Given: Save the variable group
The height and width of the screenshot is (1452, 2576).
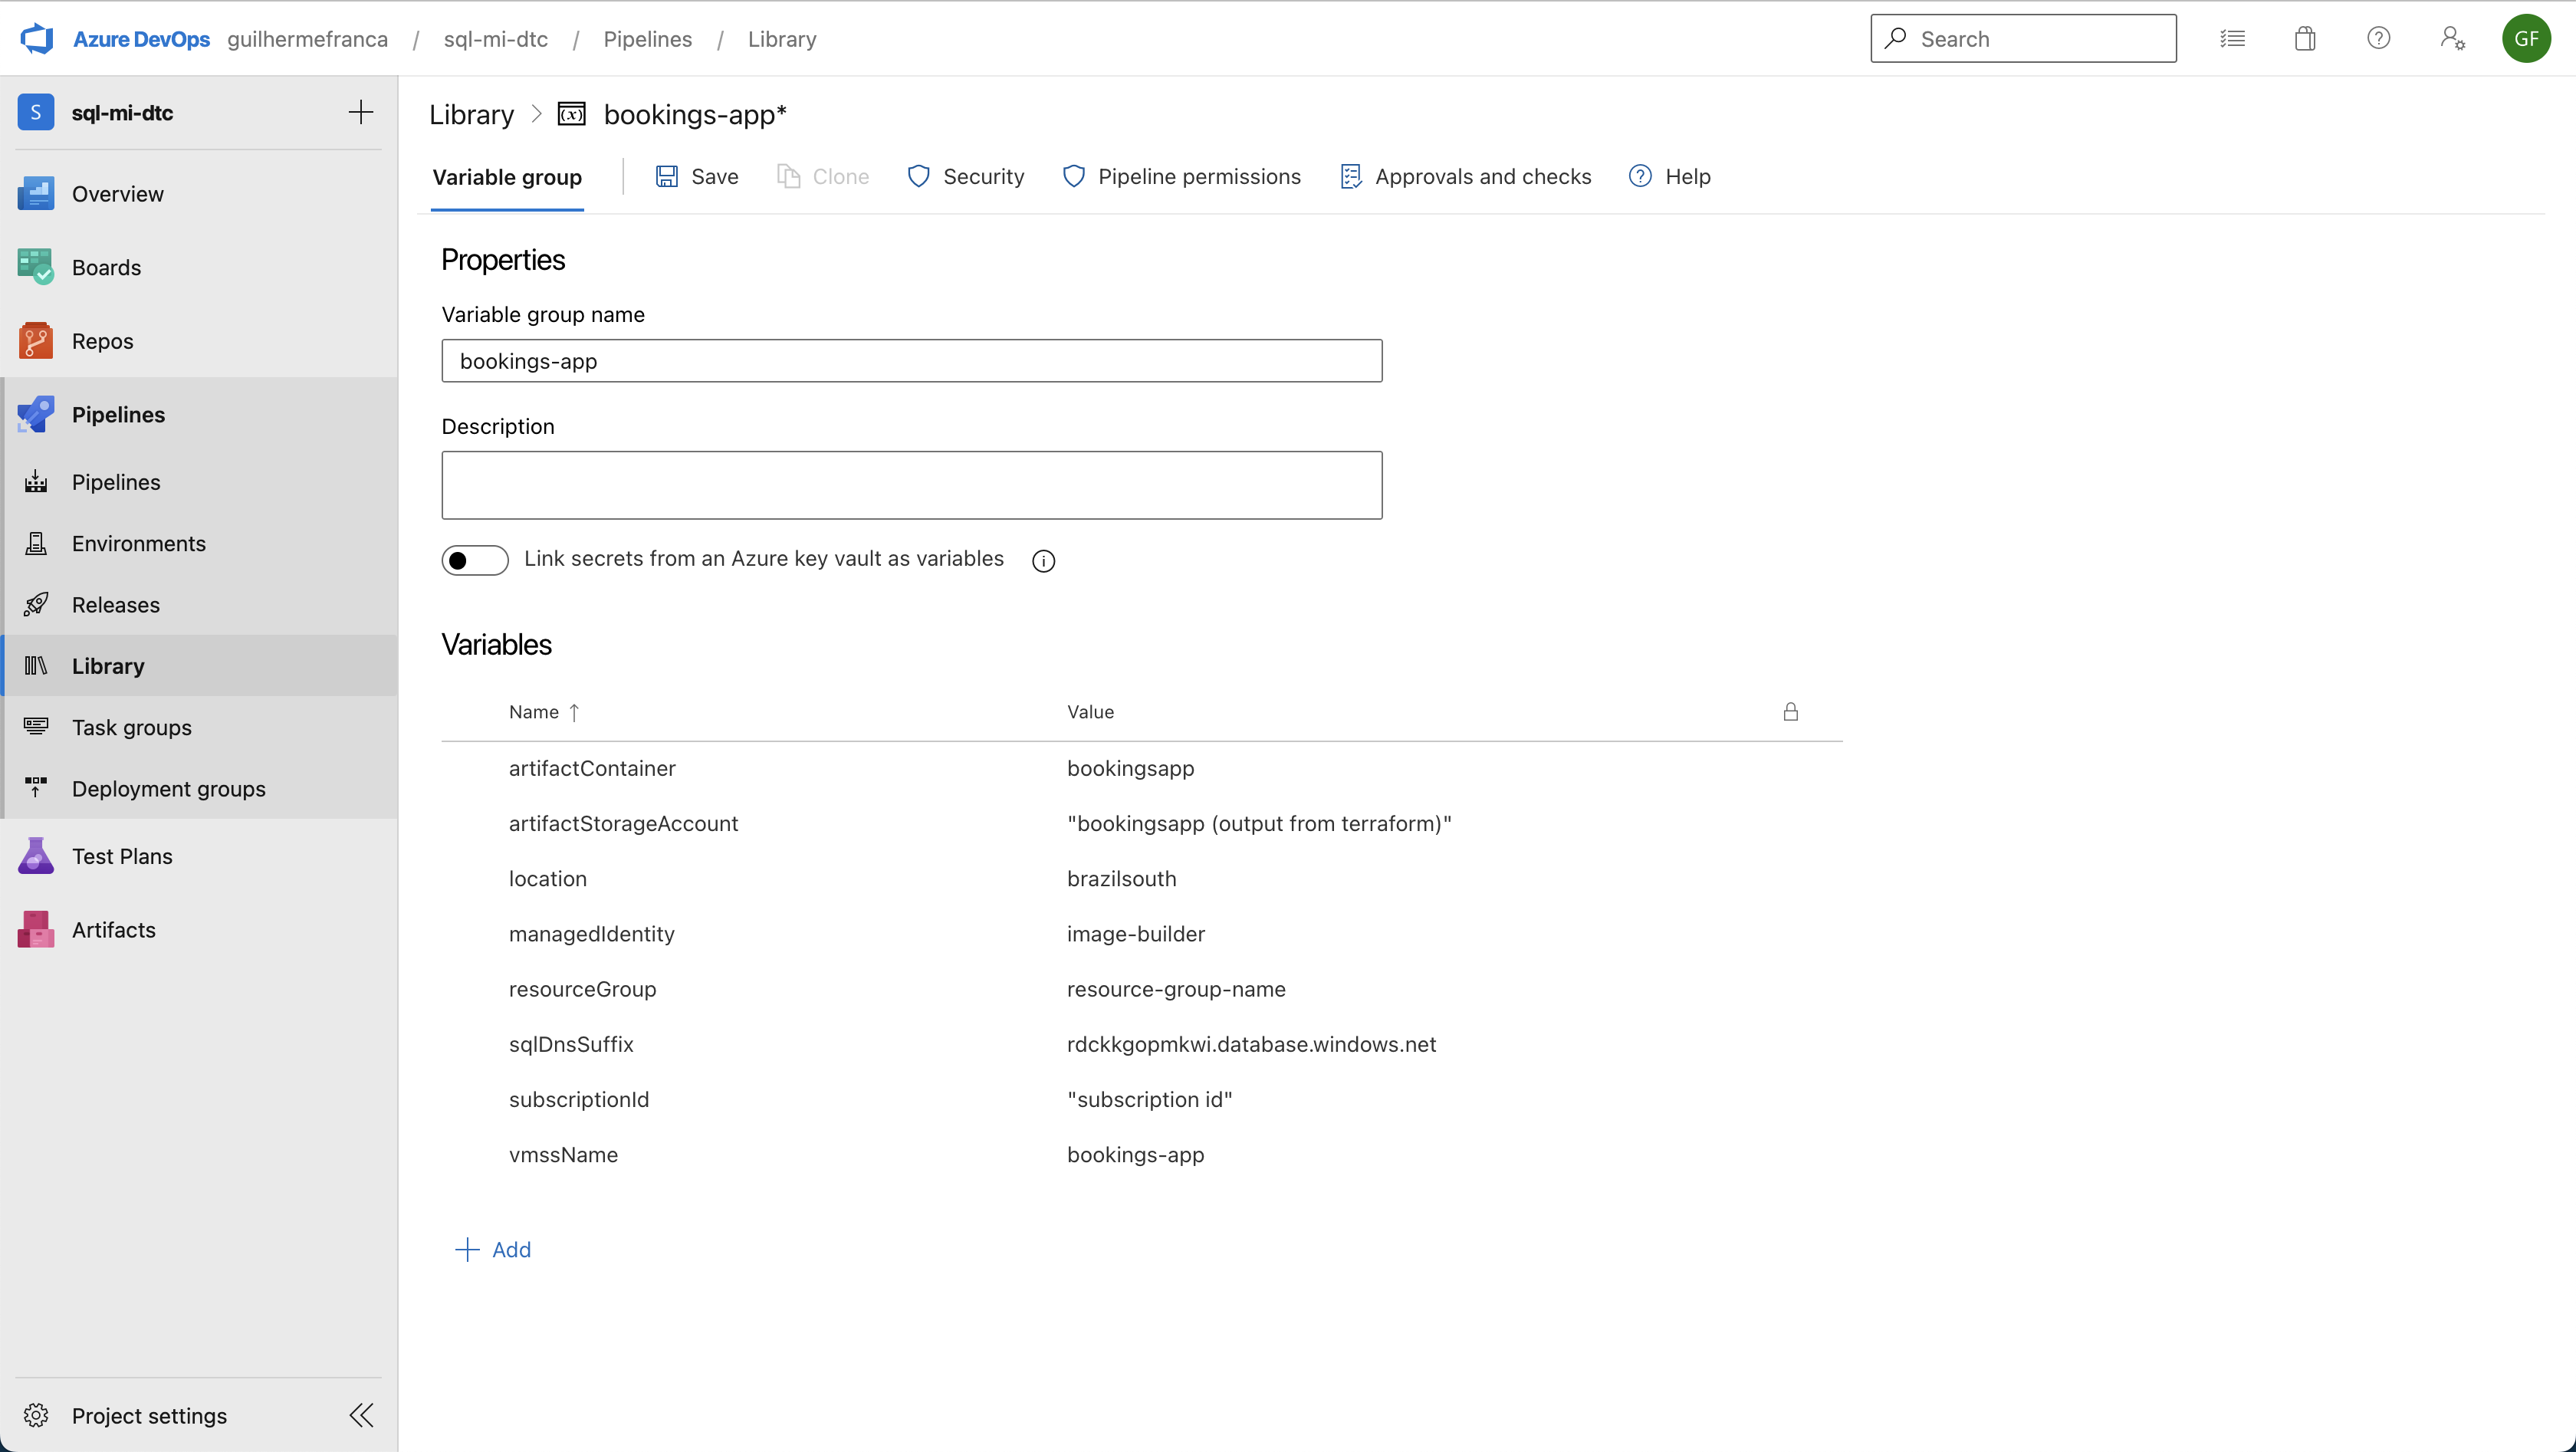Looking at the screenshot, I should tap(697, 177).
